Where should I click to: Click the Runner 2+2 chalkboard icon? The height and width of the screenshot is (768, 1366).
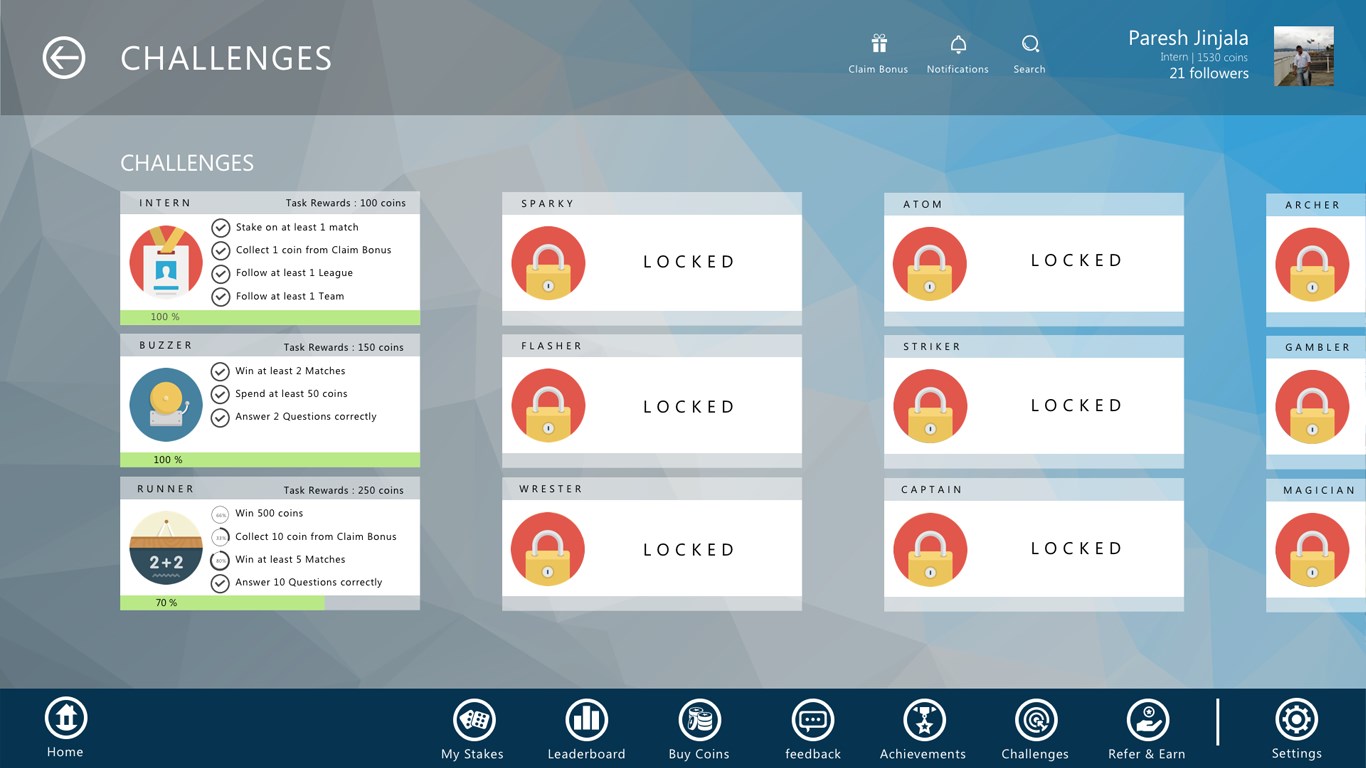click(x=166, y=548)
